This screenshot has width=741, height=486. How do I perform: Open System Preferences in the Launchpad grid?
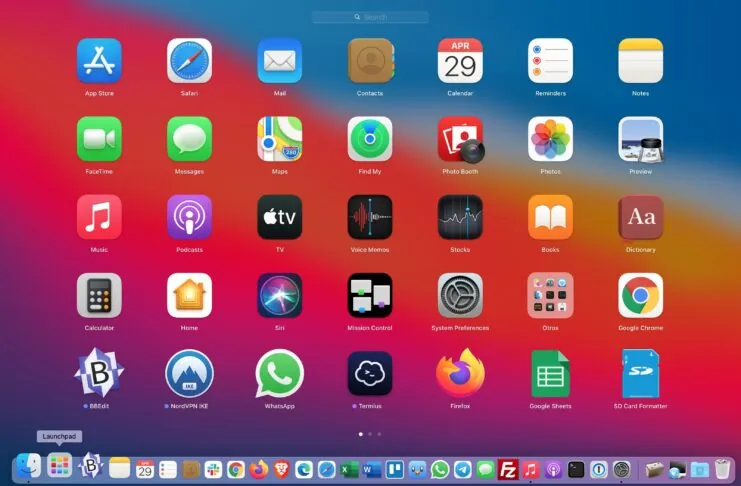point(460,295)
